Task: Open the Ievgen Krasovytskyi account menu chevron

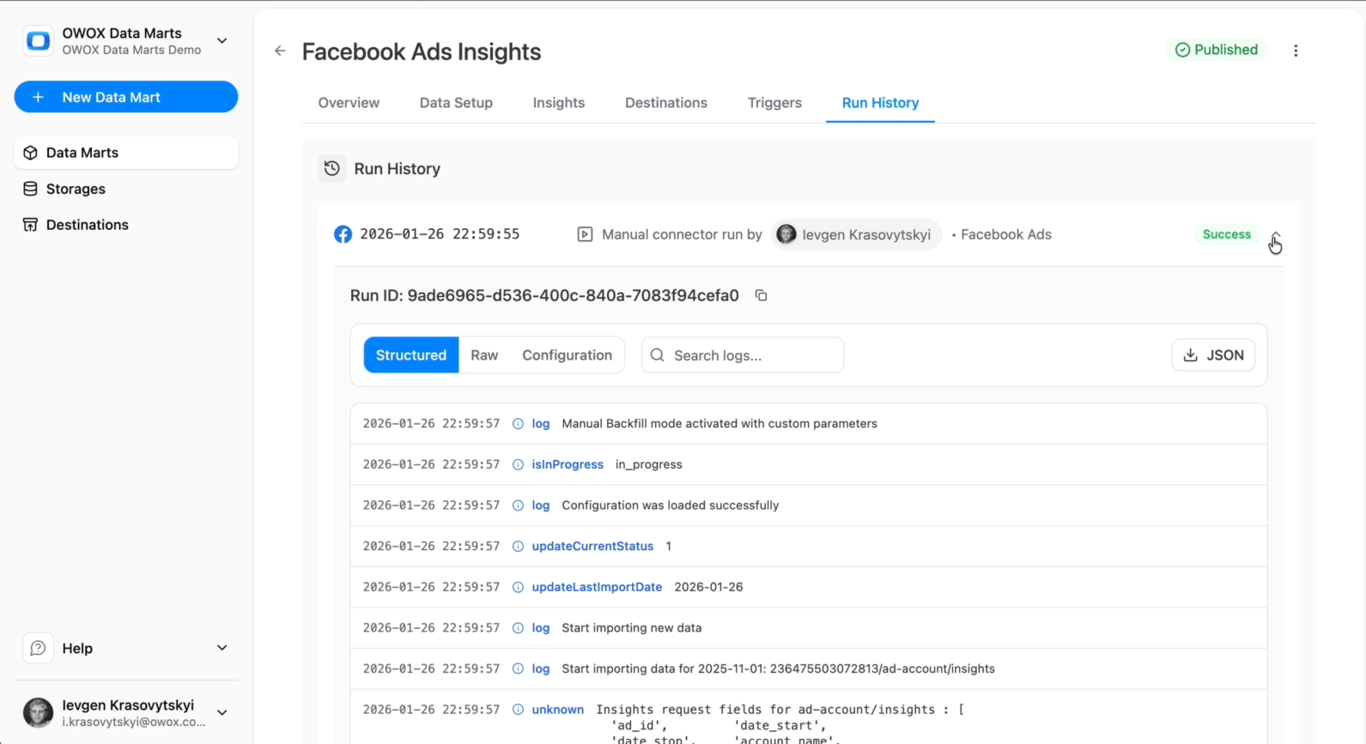Action: 222,713
